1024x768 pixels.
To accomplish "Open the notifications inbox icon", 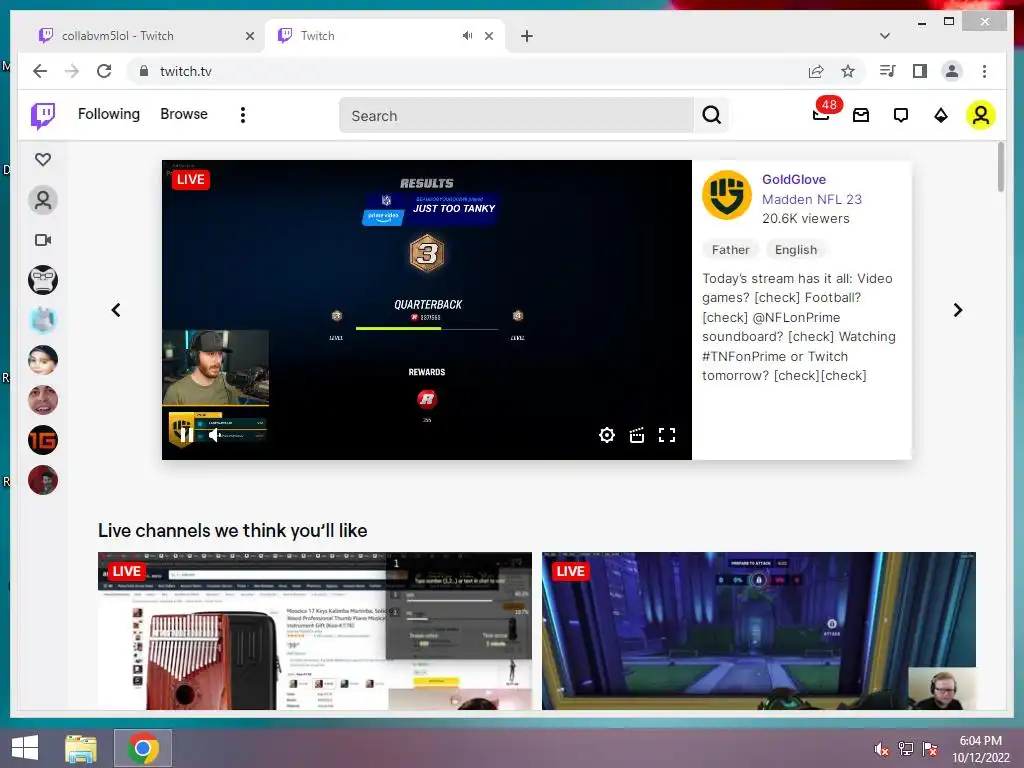I will coord(861,116).
